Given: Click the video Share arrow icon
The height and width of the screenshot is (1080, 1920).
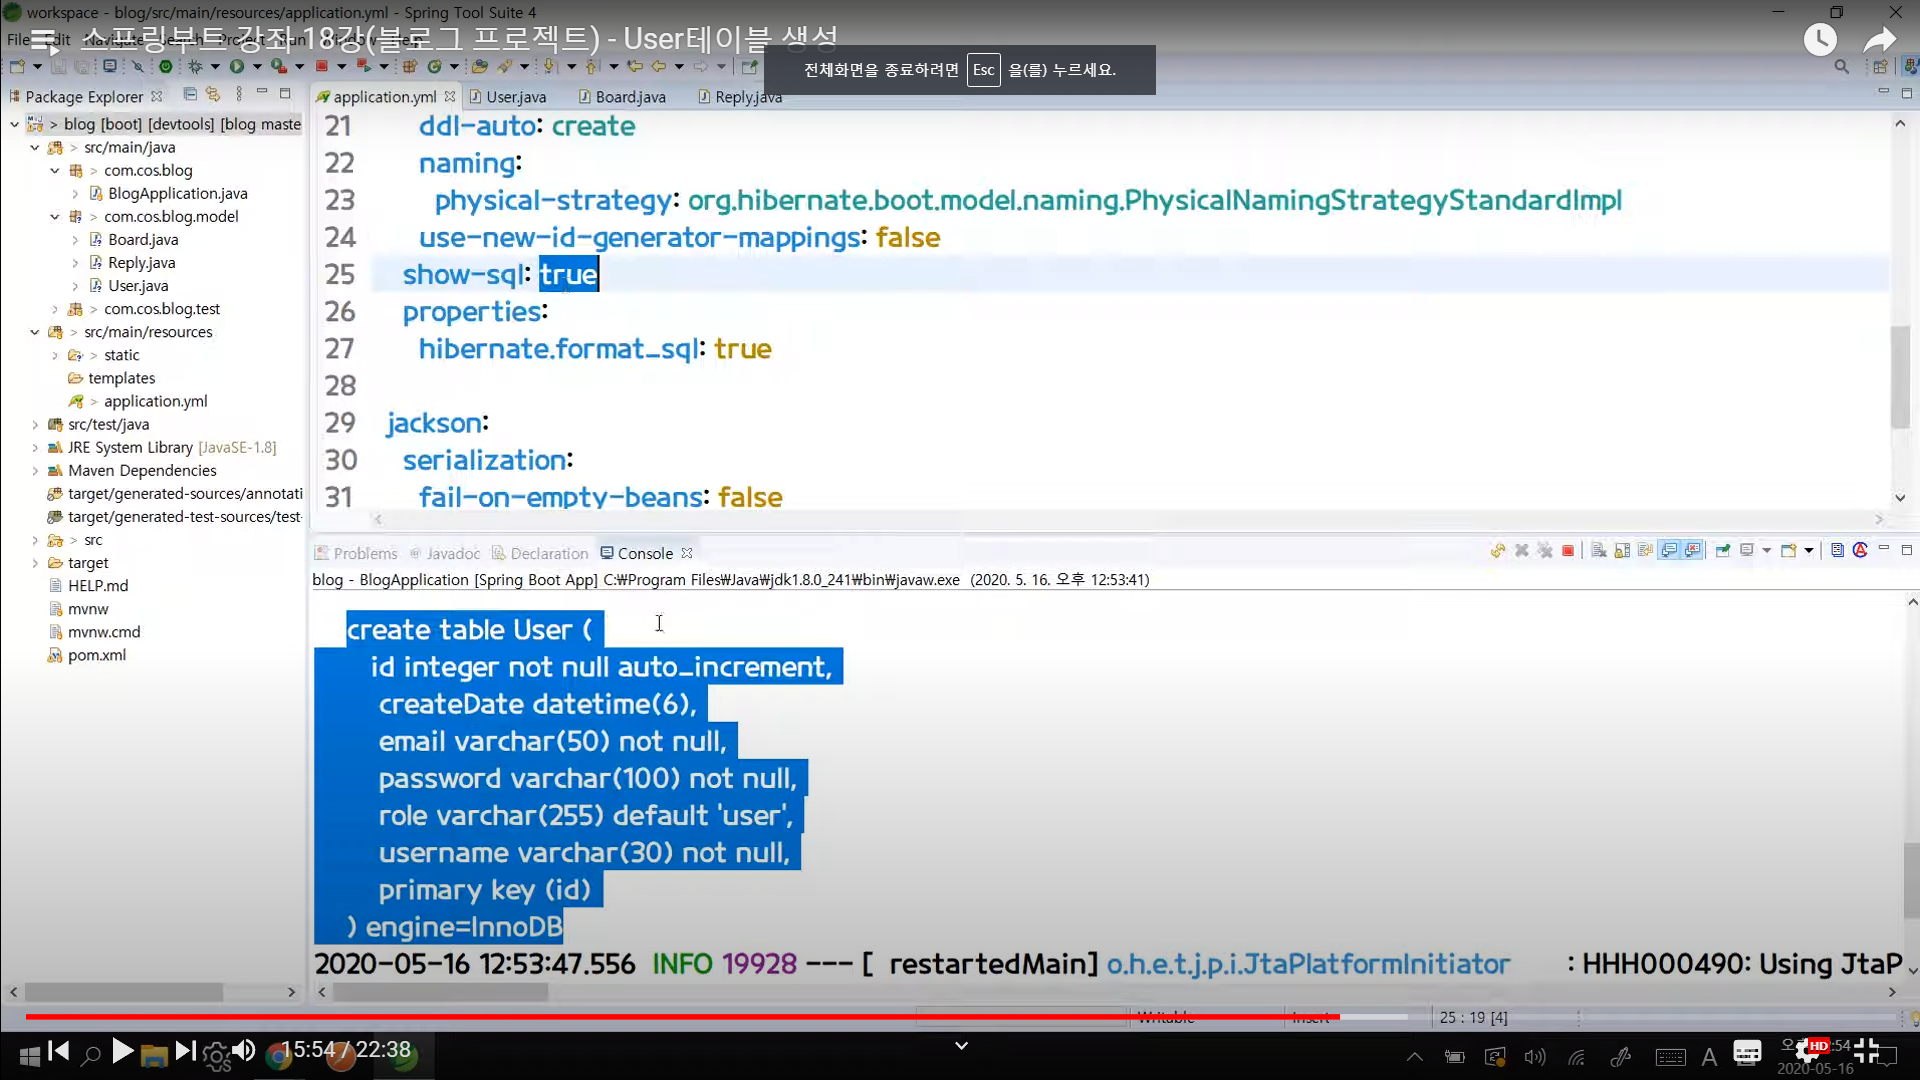Looking at the screenshot, I should [1879, 40].
